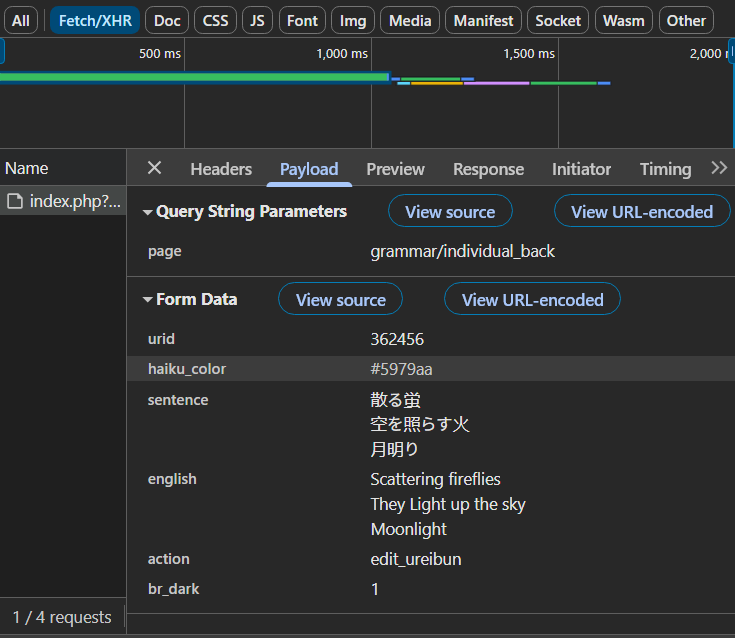Collapse the Form Data section
Screen dimensions: 735x638
pos(148,300)
